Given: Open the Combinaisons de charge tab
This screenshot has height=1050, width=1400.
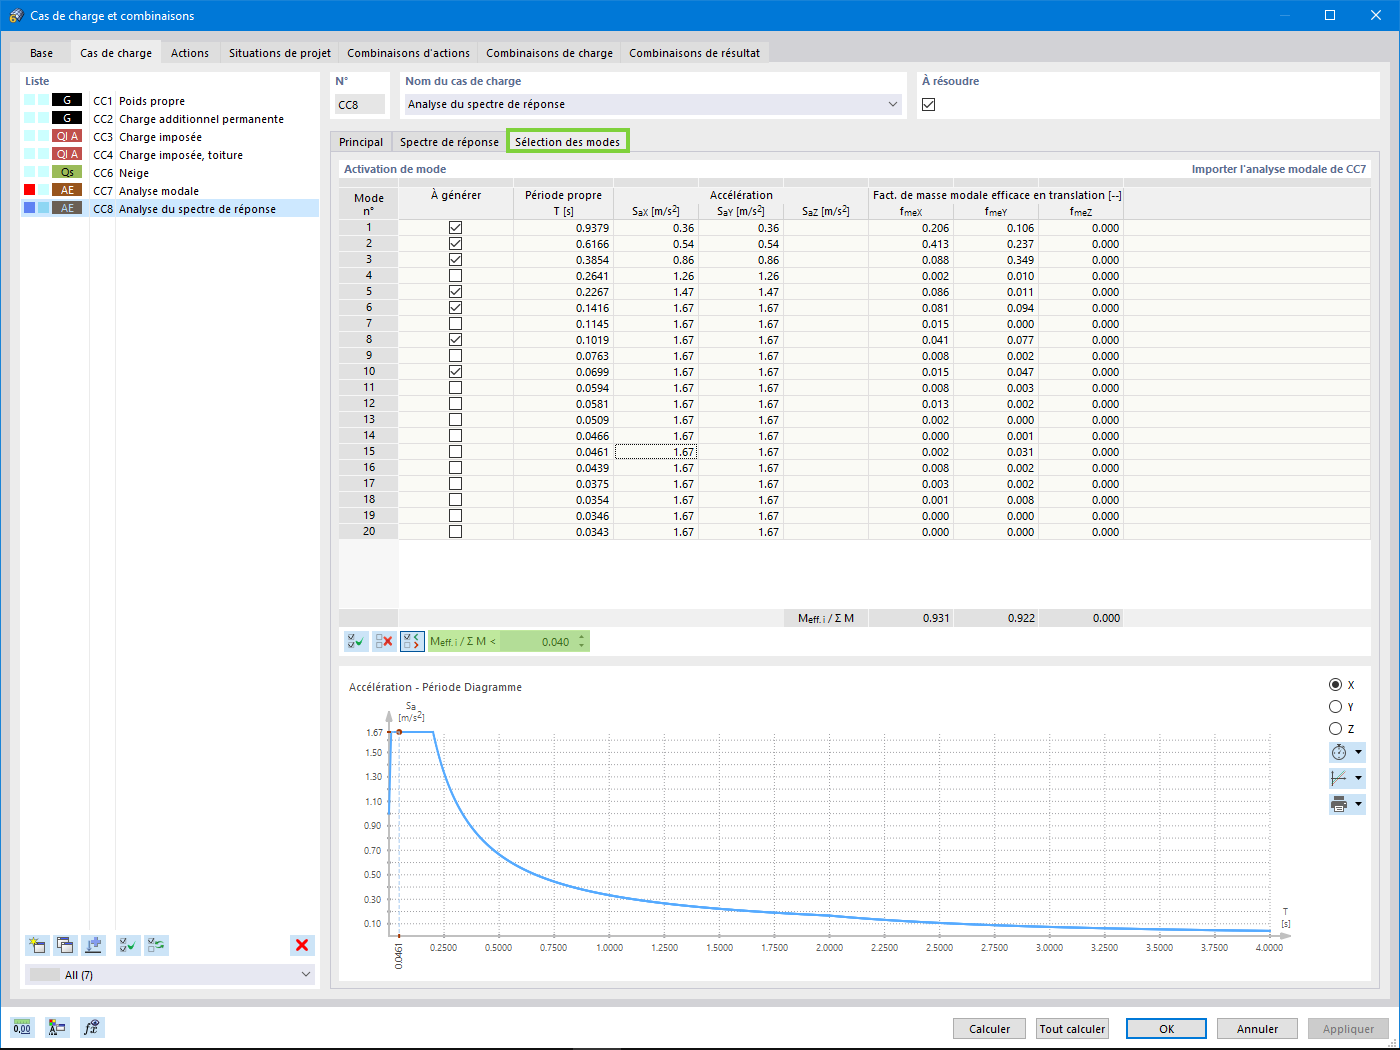Looking at the screenshot, I should 549,53.
